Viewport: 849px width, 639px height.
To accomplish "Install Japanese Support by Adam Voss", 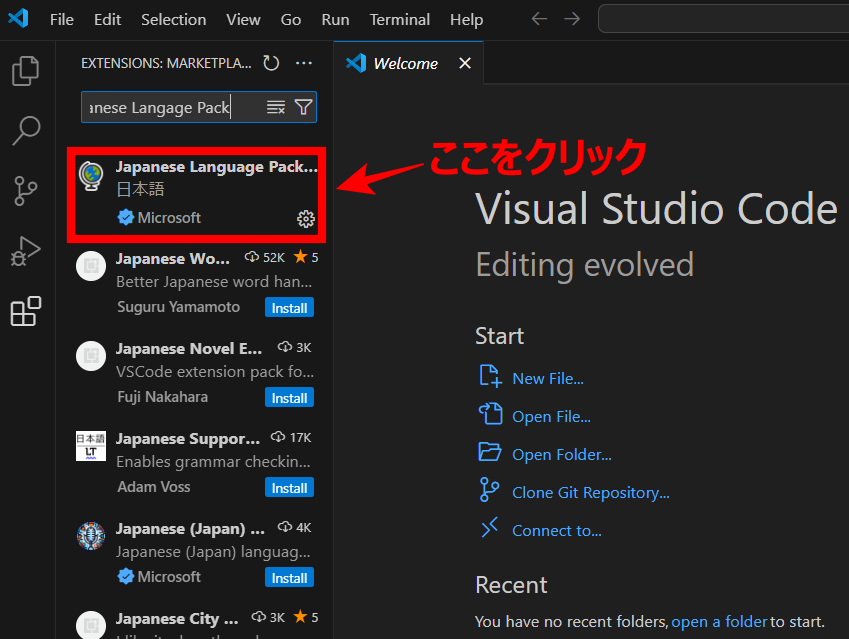I will click(x=289, y=487).
